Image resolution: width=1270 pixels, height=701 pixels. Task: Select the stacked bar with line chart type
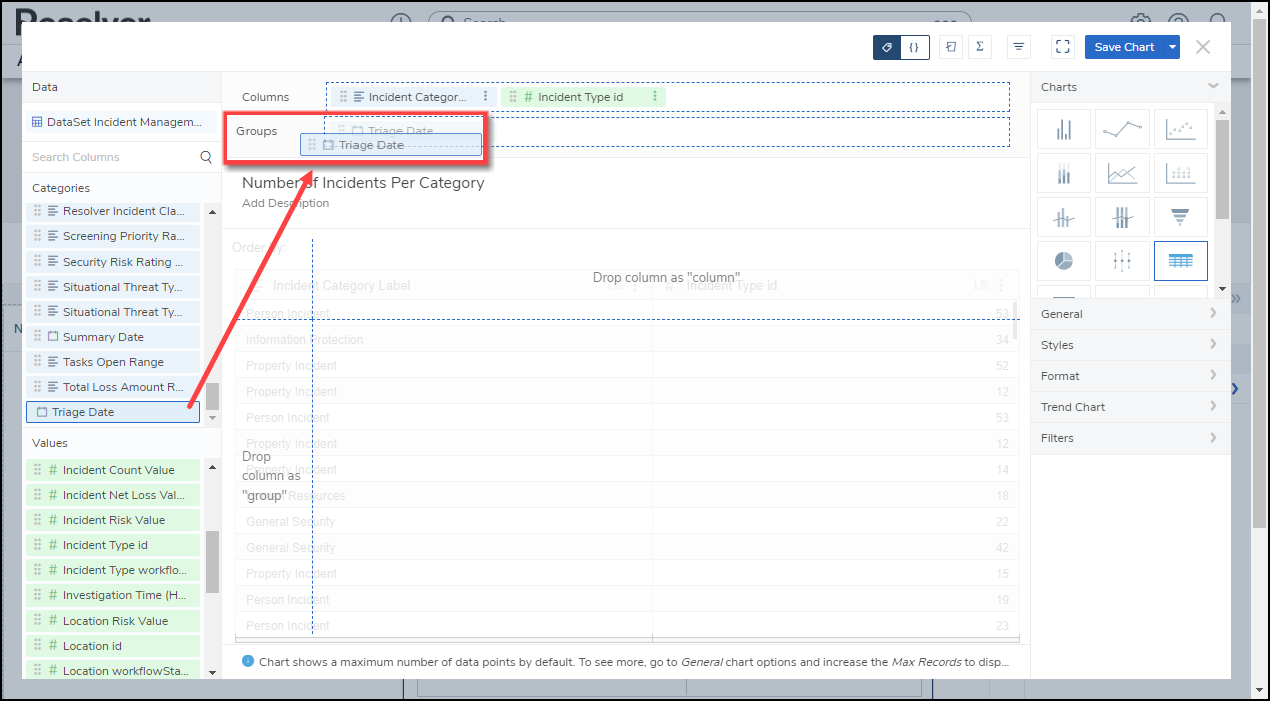[1122, 217]
